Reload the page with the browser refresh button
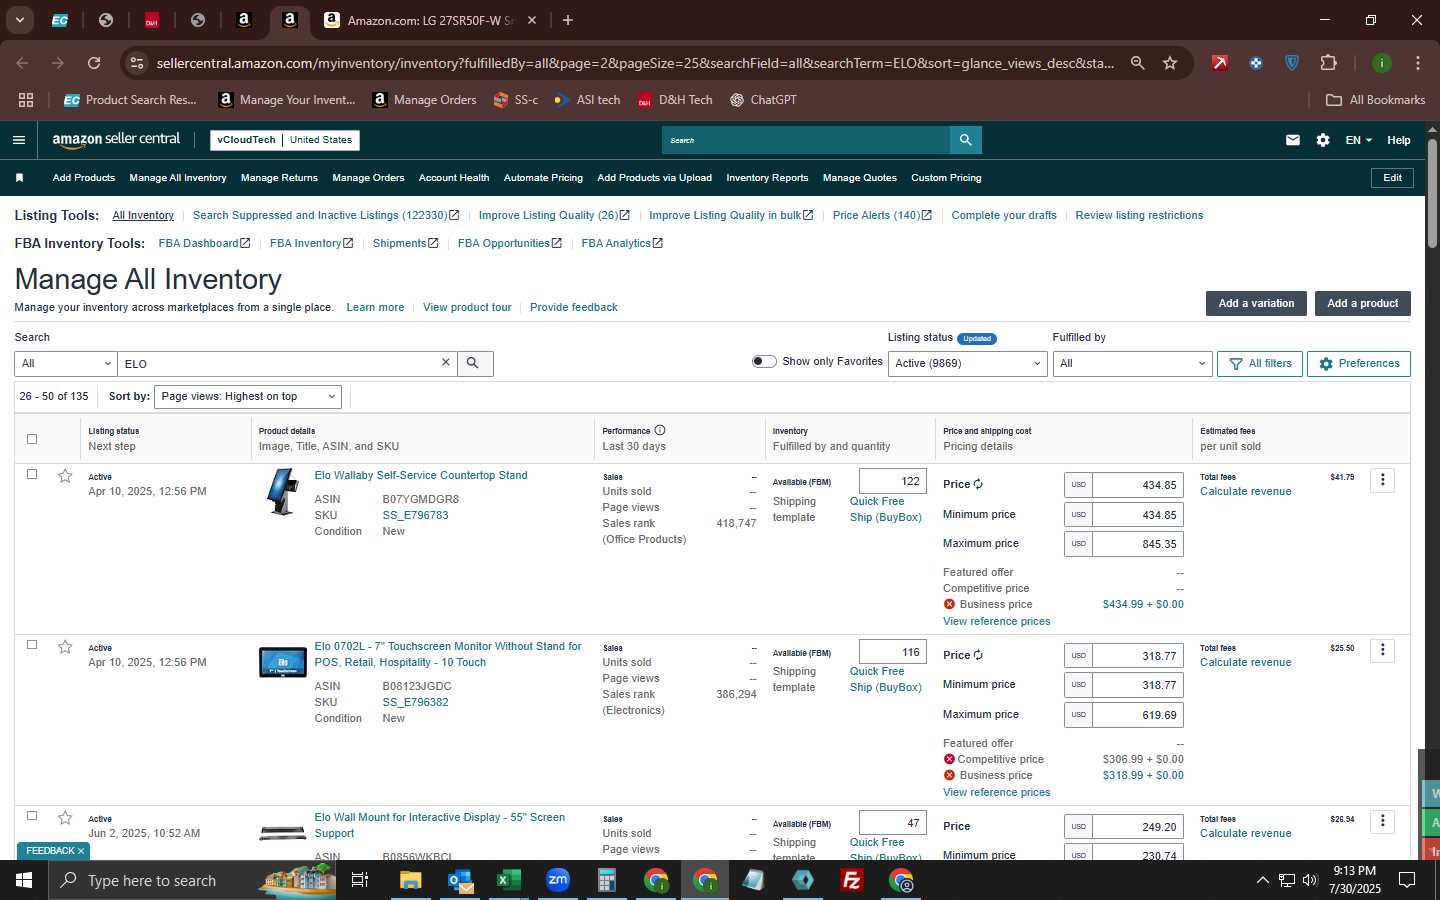The width and height of the screenshot is (1440, 900). [94, 63]
